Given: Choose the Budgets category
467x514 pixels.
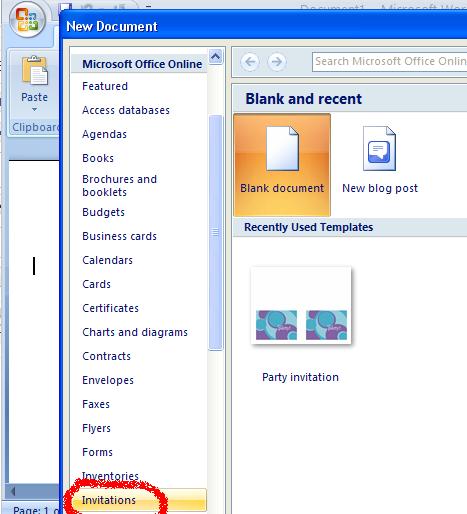Looking at the screenshot, I should coord(103,212).
